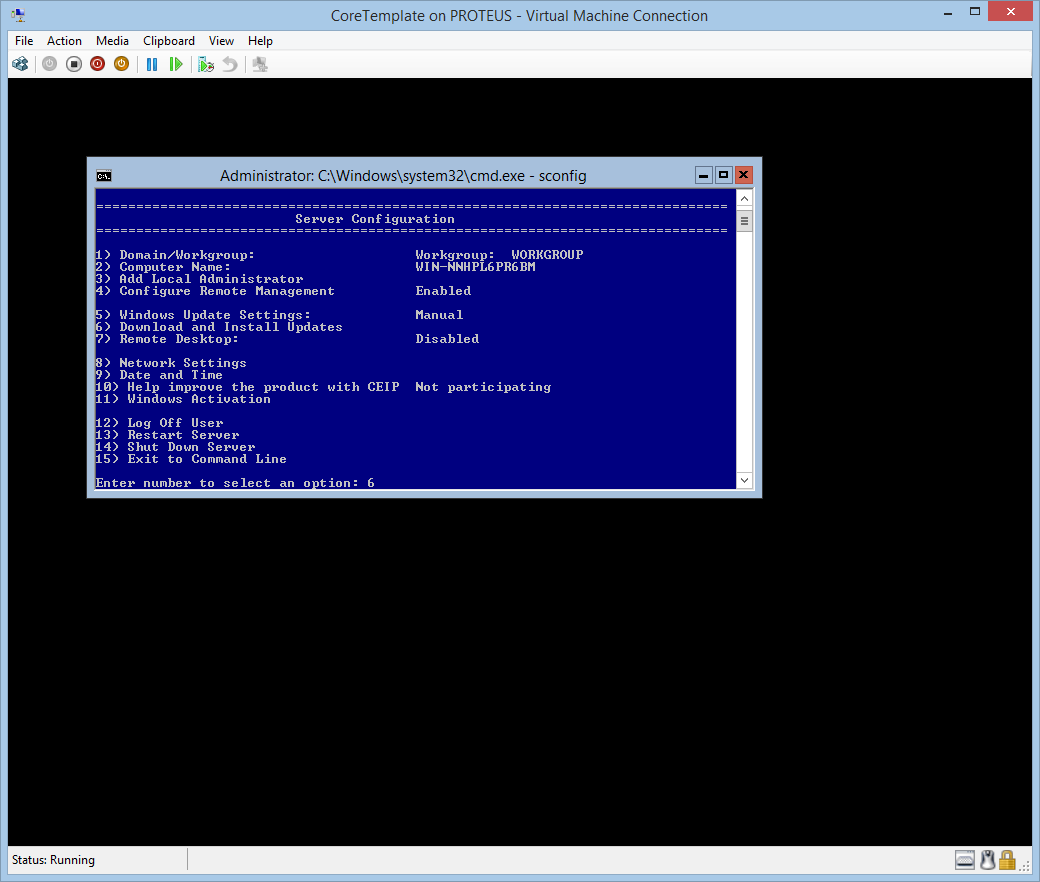Open the View menu
Image resolution: width=1040 pixels, height=882 pixels.
pos(221,41)
